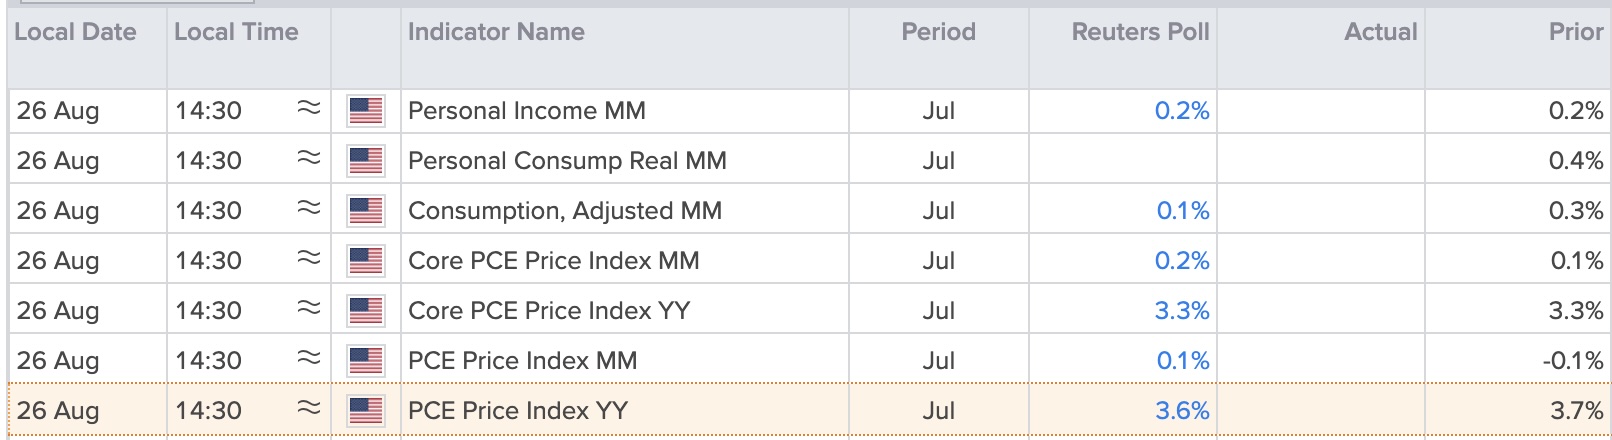Image resolution: width=1612 pixels, height=440 pixels.
Task: Click the approximate-time symbol in Consumption, Adjusted MM row
Action: coord(309,208)
